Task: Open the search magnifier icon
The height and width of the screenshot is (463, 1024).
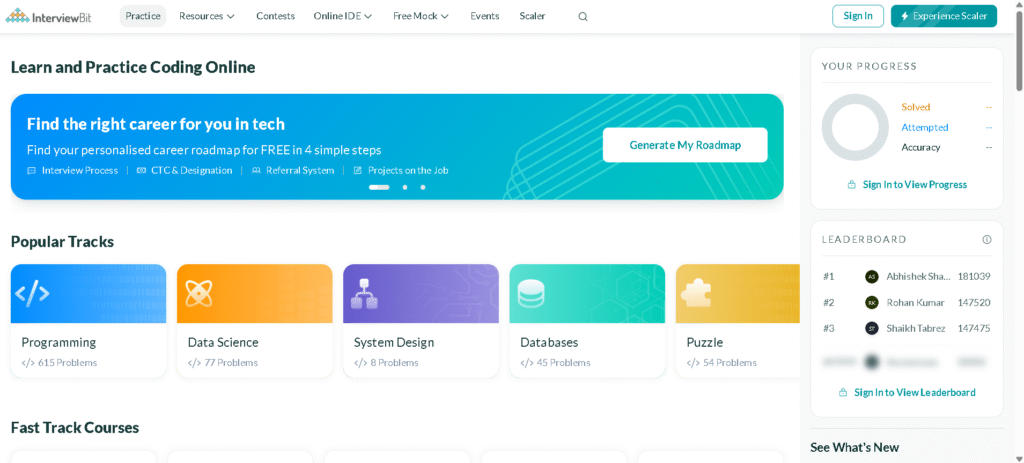Action: 583,17
